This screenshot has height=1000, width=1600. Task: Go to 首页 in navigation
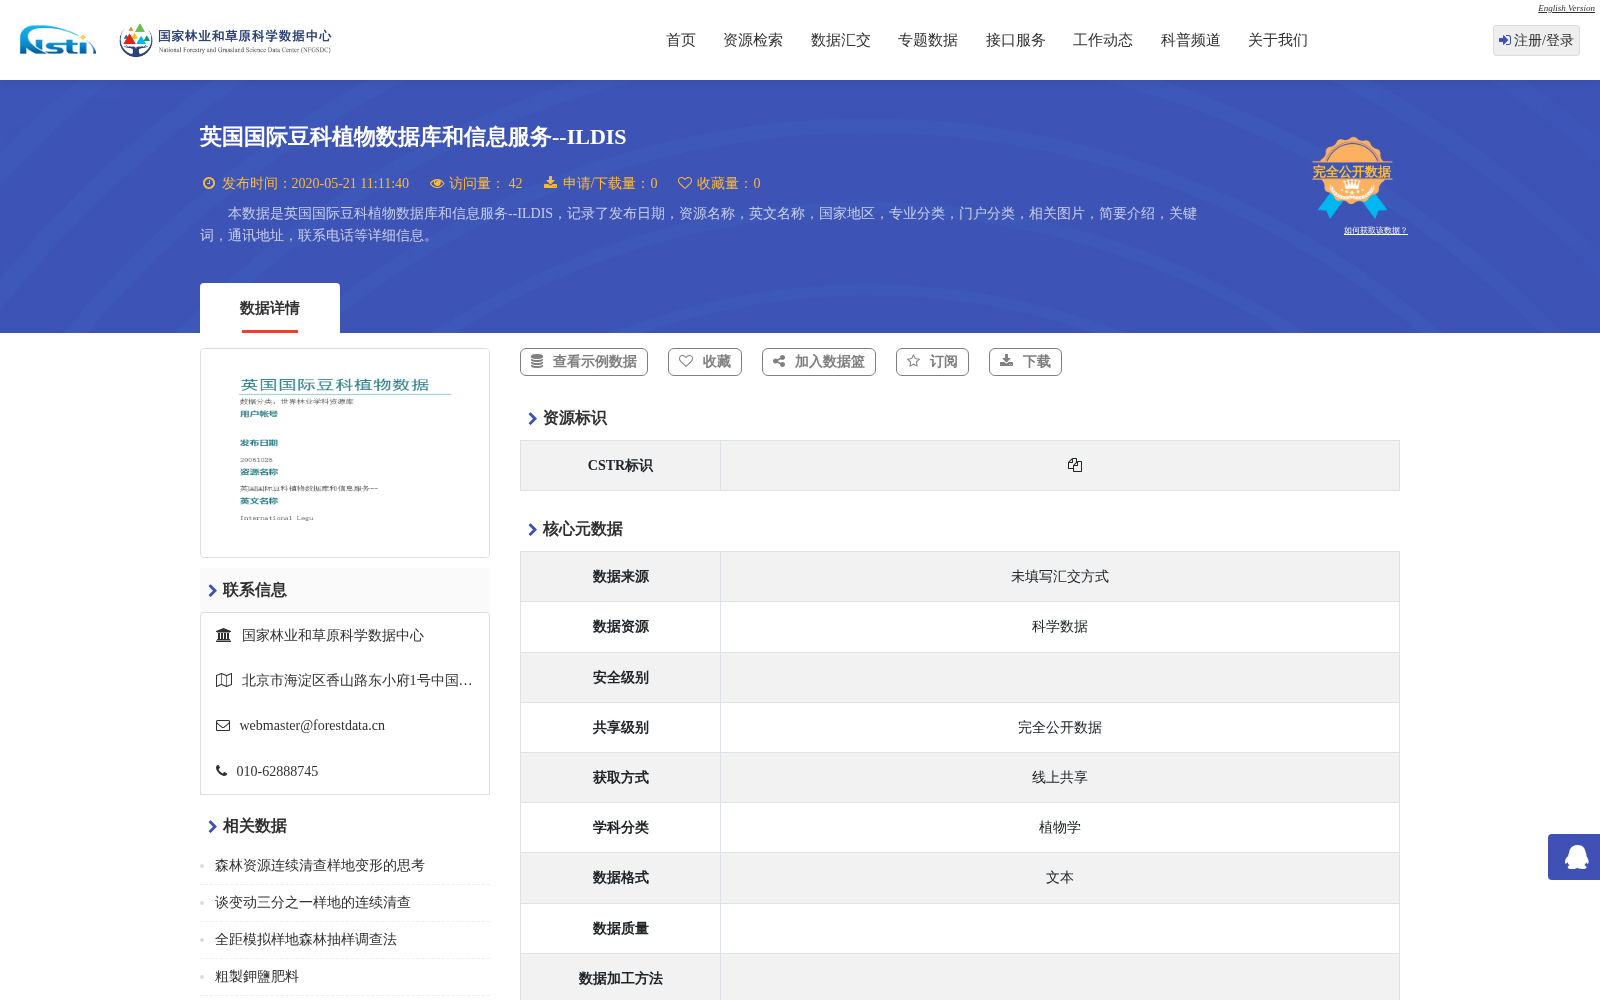[681, 40]
